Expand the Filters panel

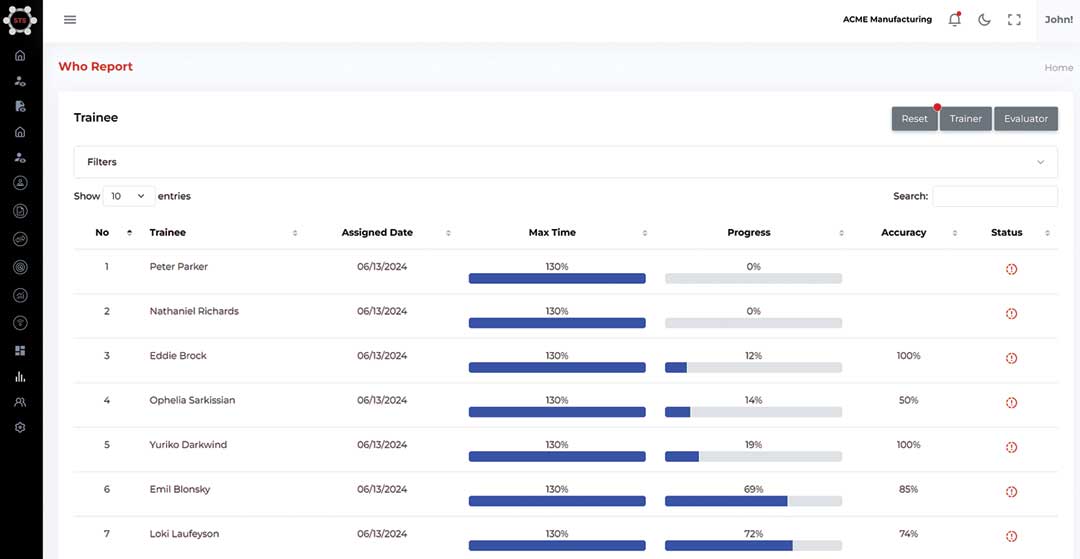coord(565,162)
